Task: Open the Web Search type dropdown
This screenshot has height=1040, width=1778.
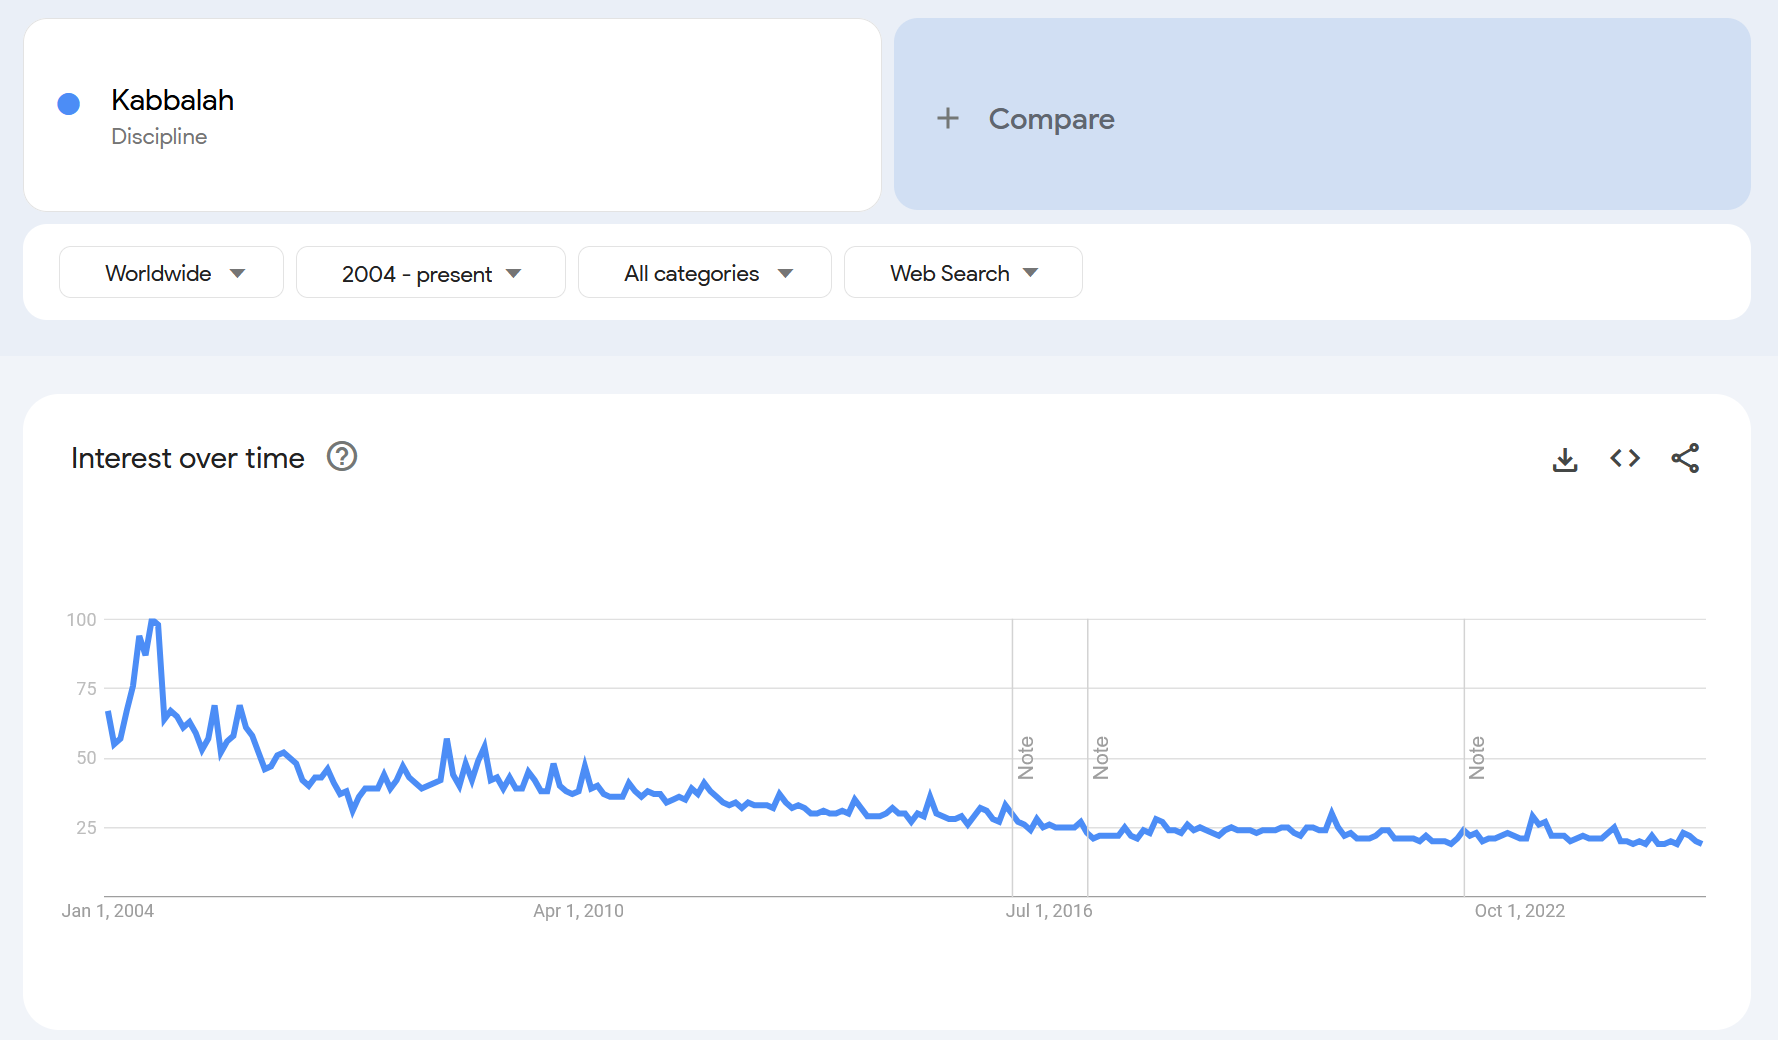Action: point(962,273)
